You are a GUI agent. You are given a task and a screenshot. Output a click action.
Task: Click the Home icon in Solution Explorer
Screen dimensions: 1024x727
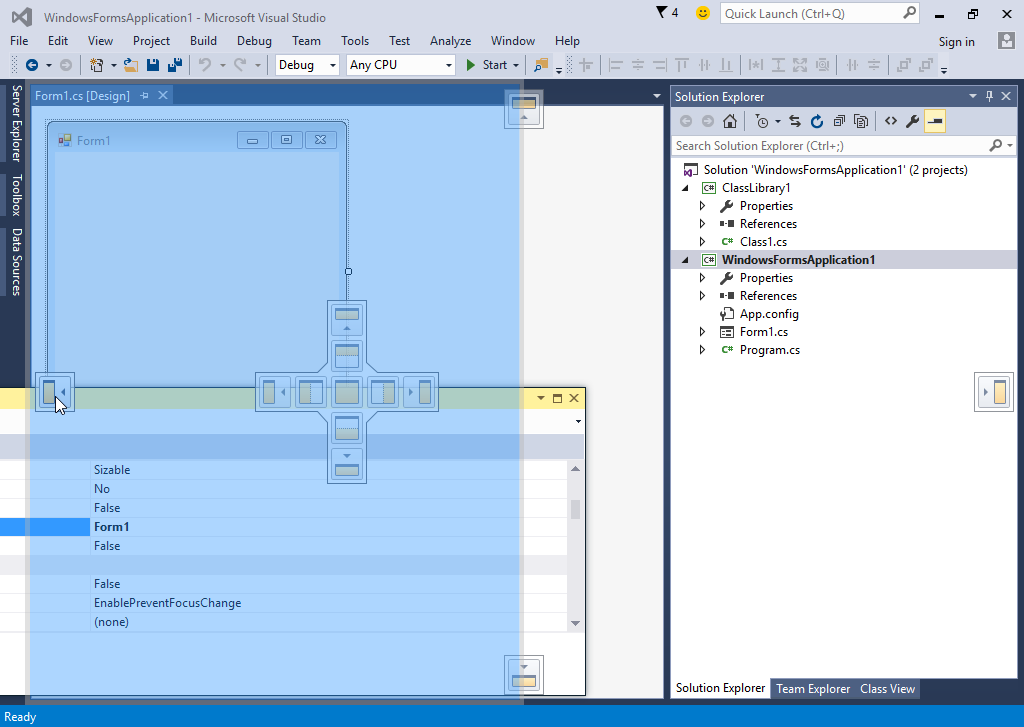click(x=729, y=121)
